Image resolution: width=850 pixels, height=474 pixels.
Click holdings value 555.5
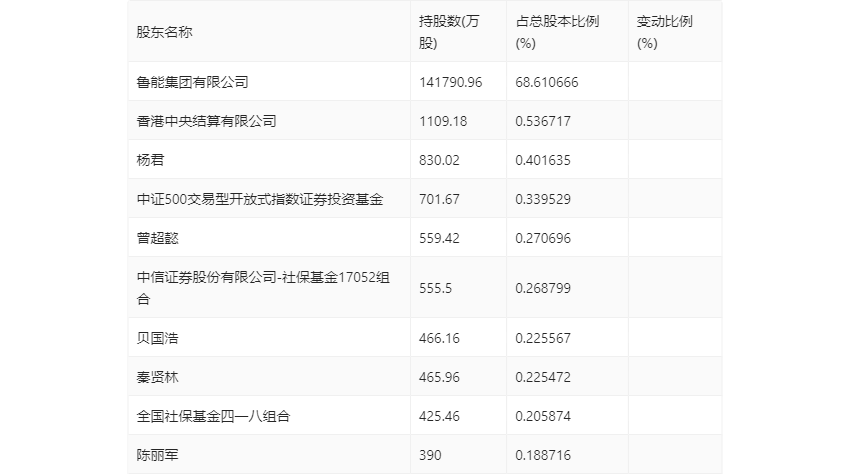(x=435, y=288)
